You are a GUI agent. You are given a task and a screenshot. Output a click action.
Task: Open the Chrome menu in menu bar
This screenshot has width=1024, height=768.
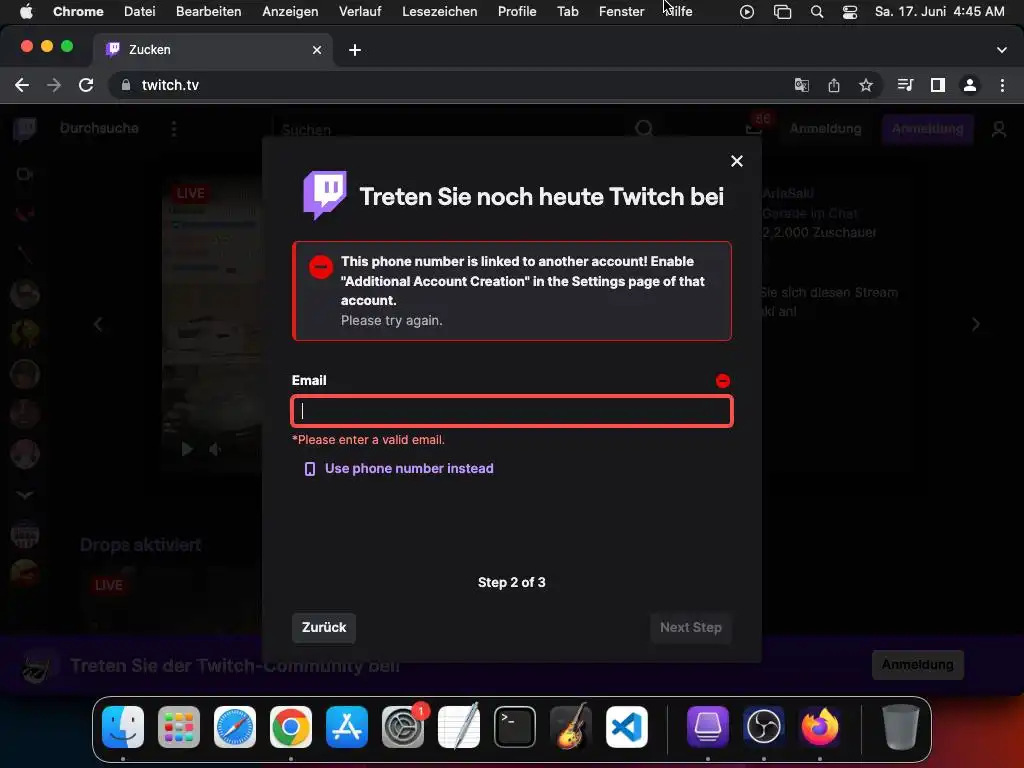(78, 11)
